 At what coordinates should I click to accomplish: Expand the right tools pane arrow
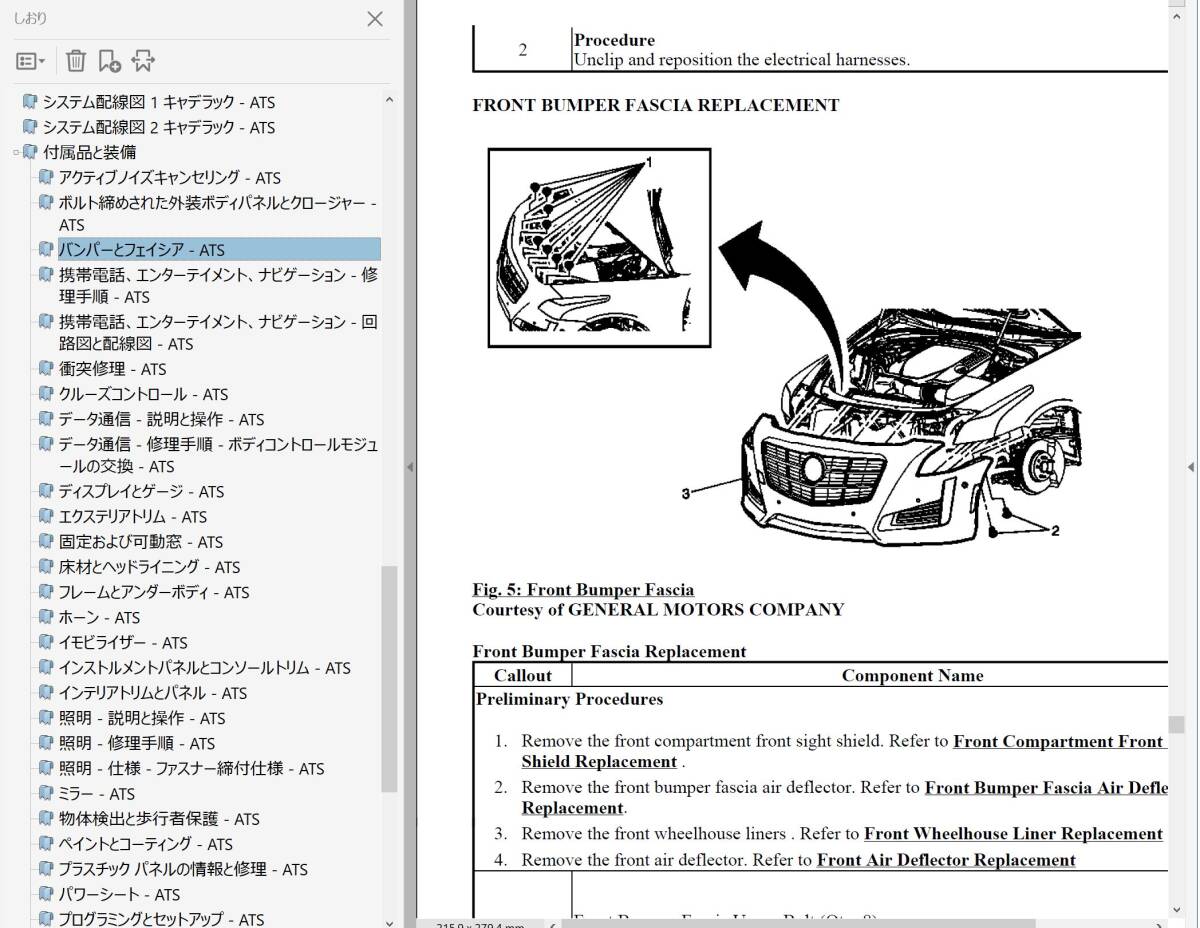pyautogui.click(x=1190, y=467)
